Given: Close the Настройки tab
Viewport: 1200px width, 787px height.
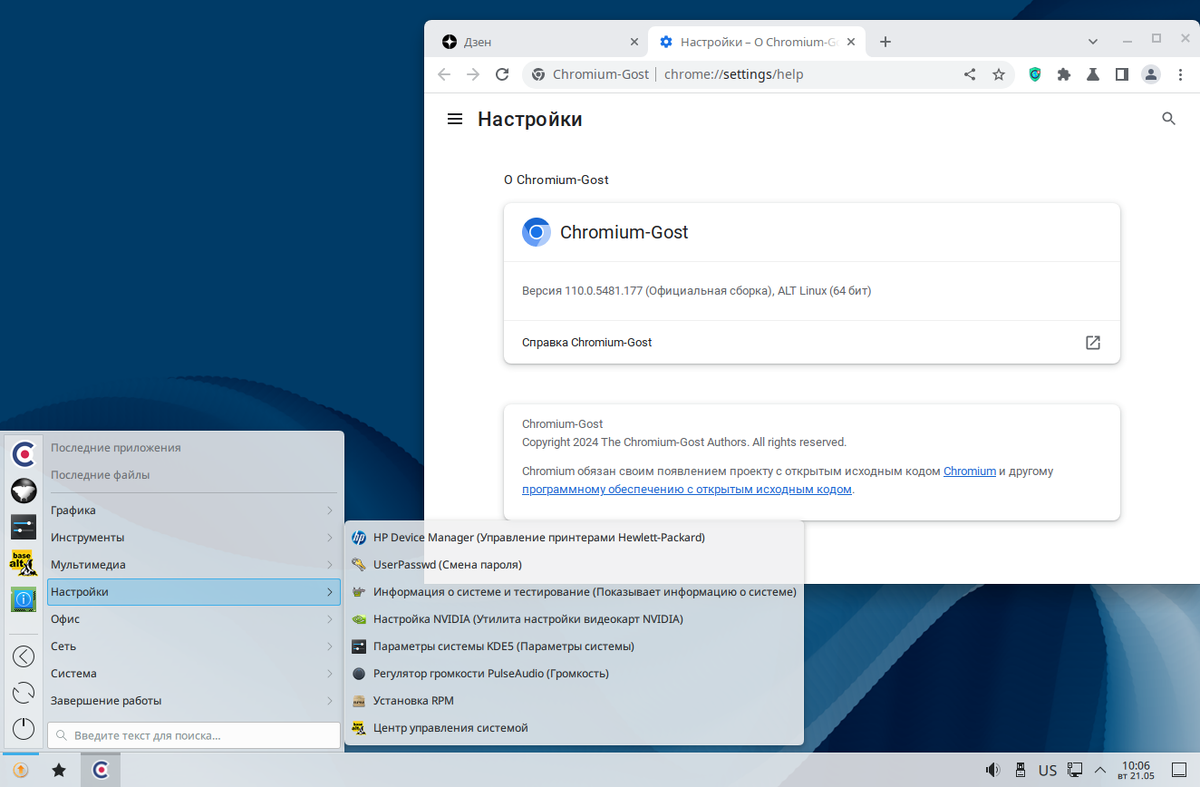Looking at the screenshot, I should point(851,42).
